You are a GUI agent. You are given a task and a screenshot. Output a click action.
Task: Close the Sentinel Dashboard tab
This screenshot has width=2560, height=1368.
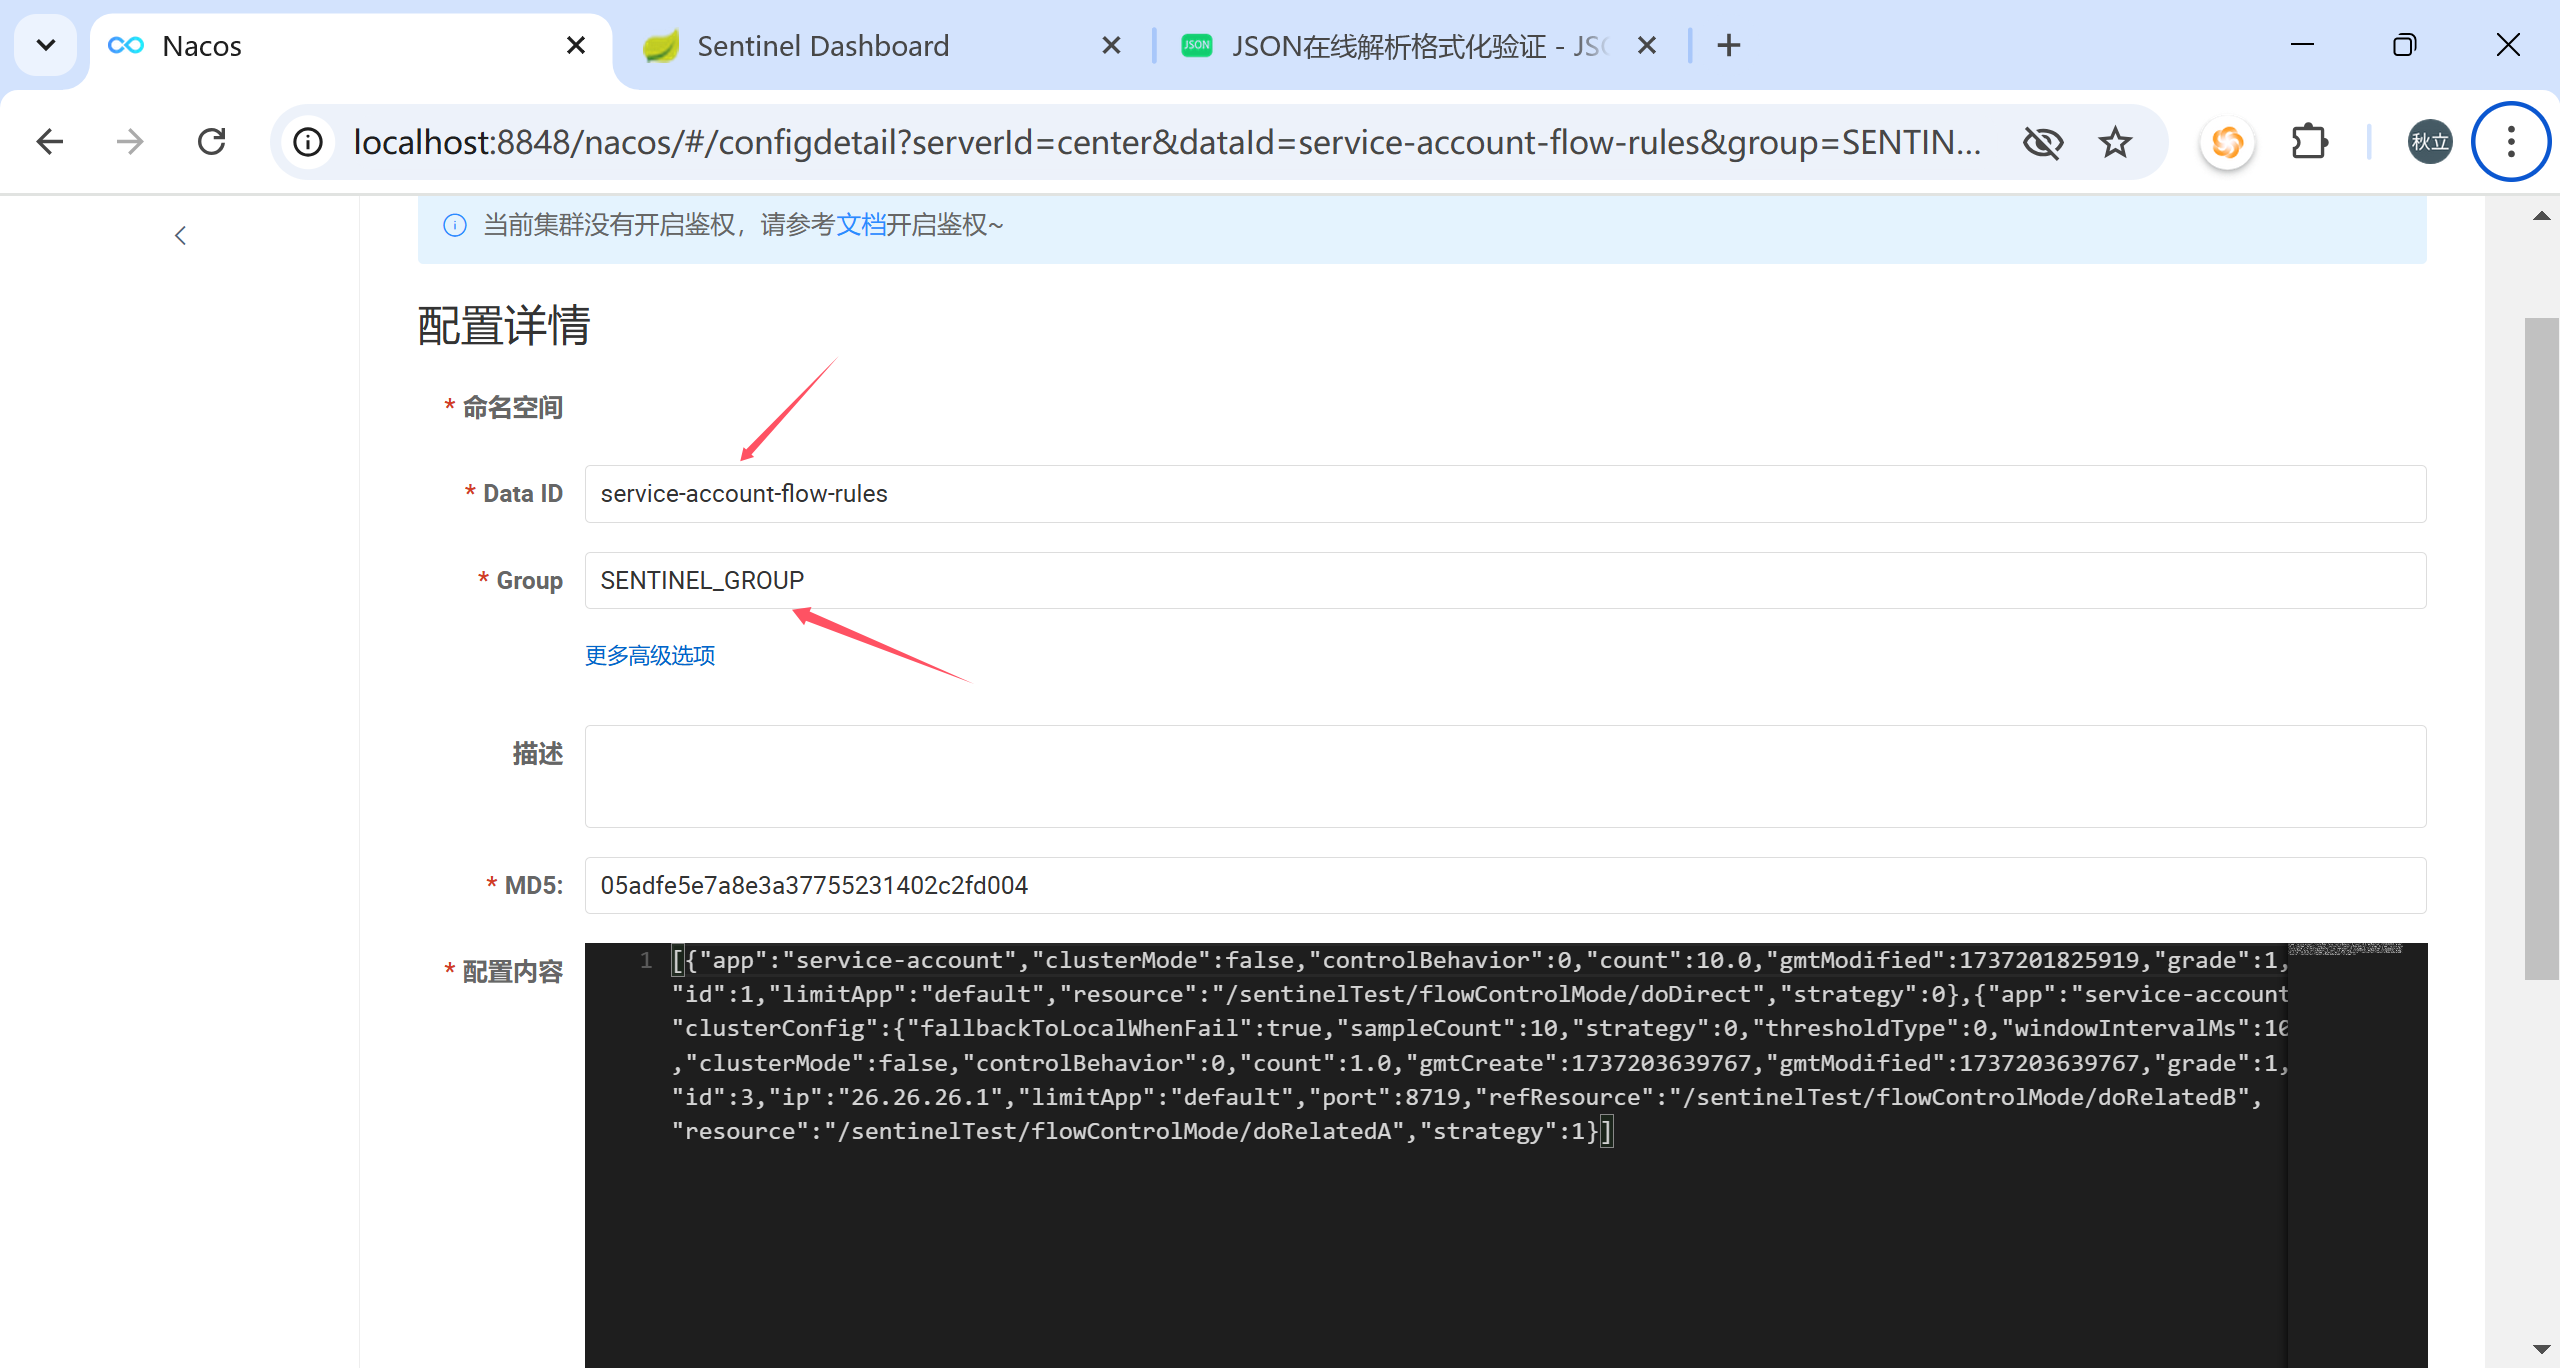(1111, 45)
